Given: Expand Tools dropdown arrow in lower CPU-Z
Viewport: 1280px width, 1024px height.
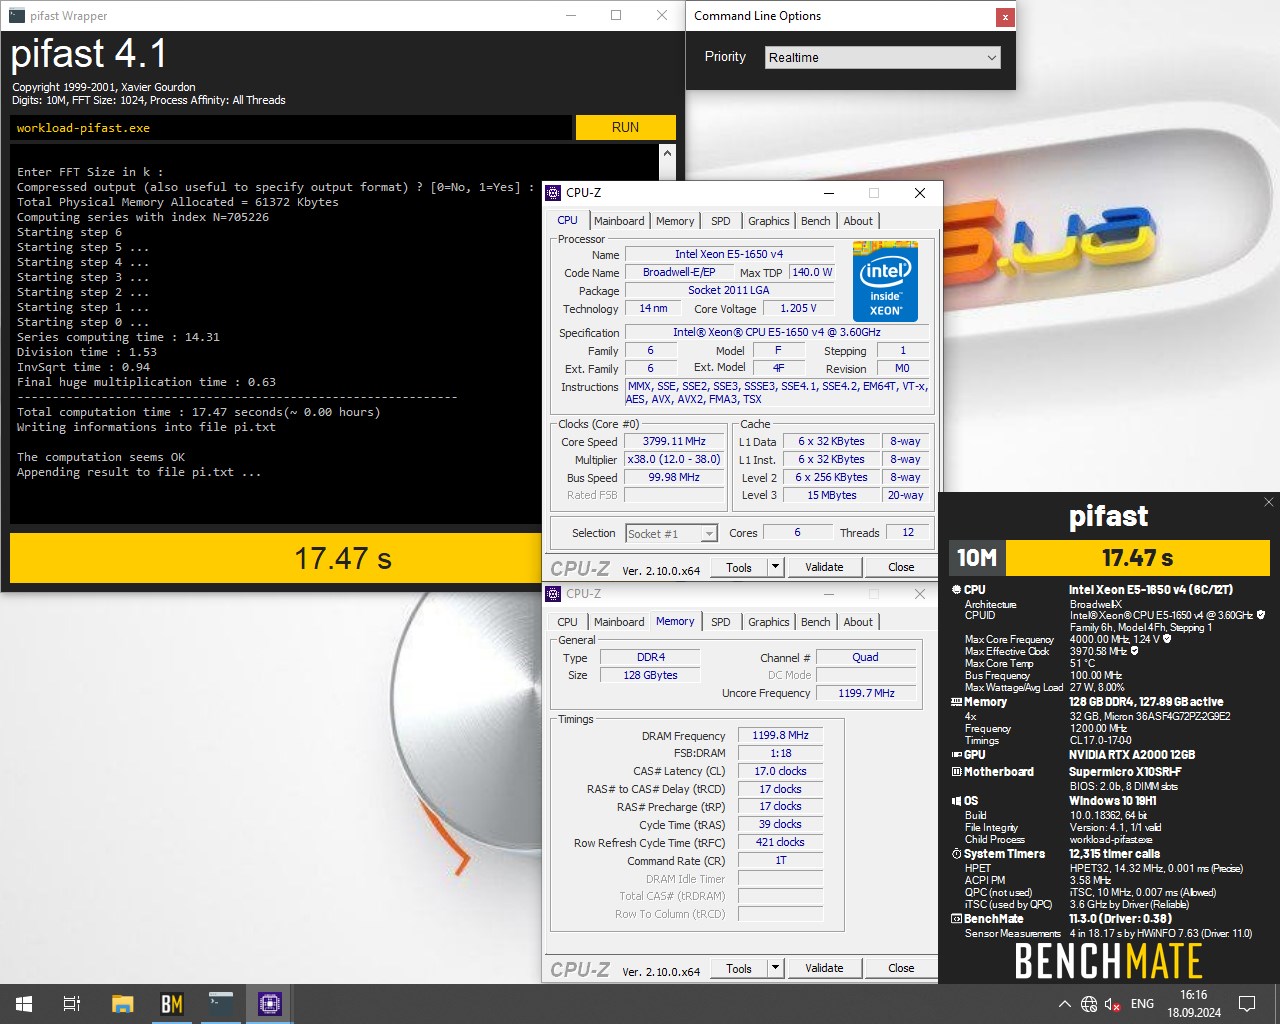Looking at the screenshot, I should coord(775,968).
